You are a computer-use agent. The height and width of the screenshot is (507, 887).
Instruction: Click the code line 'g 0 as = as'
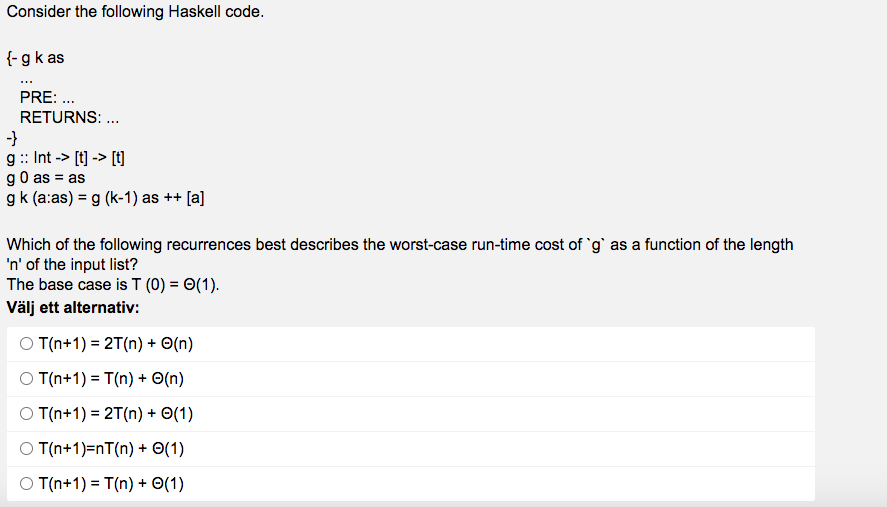tap(45, 178)
